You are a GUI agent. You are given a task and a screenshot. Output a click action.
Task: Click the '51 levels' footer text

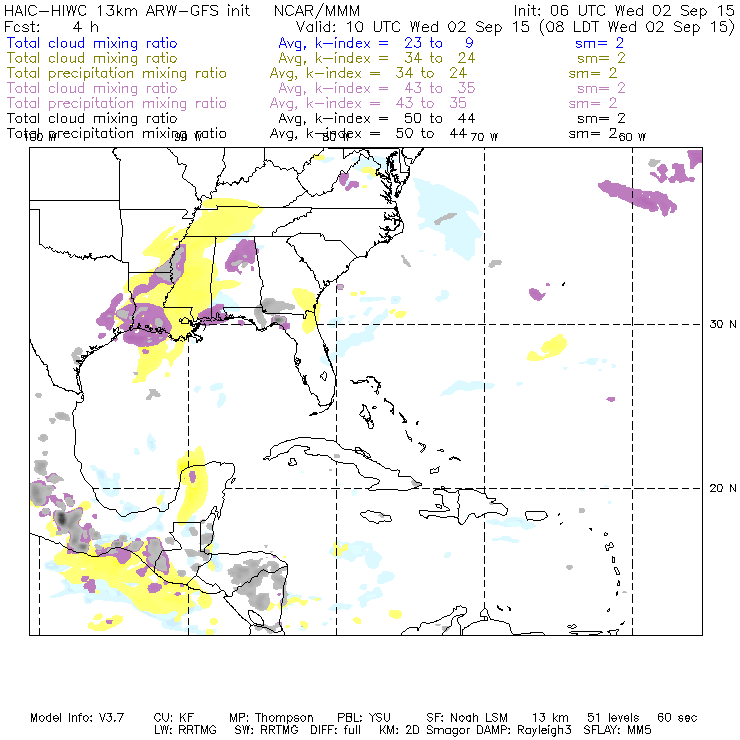613,718
